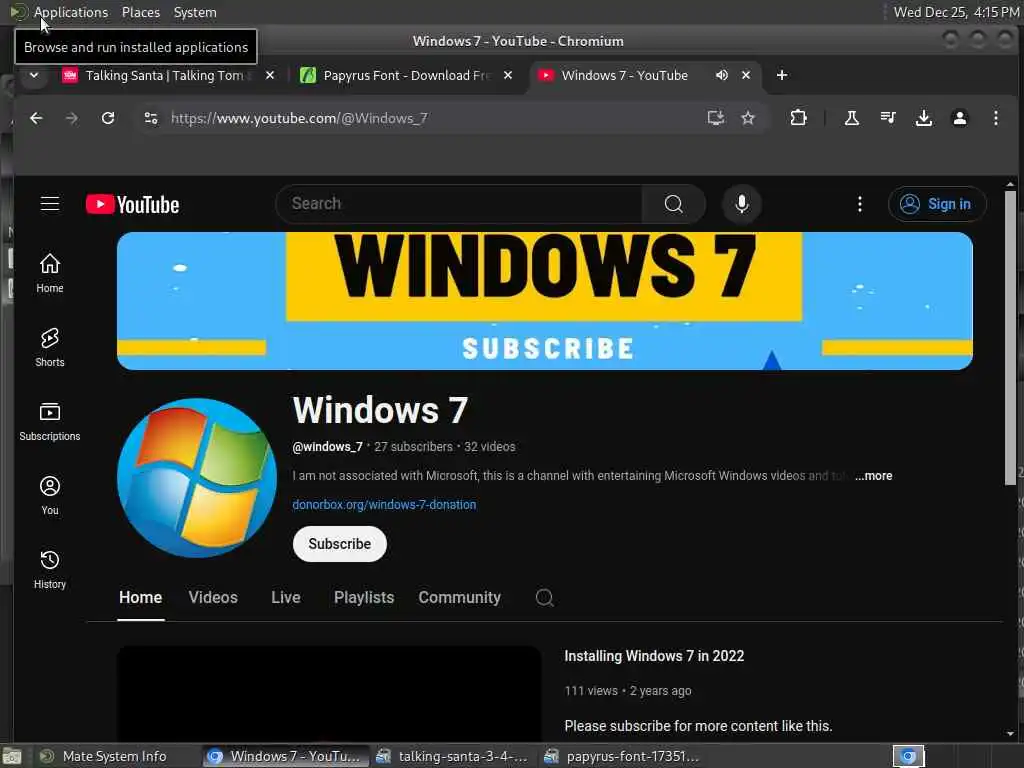Image resolution: width=1024 pixels, height=768 pixels.
Task: Click the page vertical scrollbar thumb
Action: point(1010,338)
